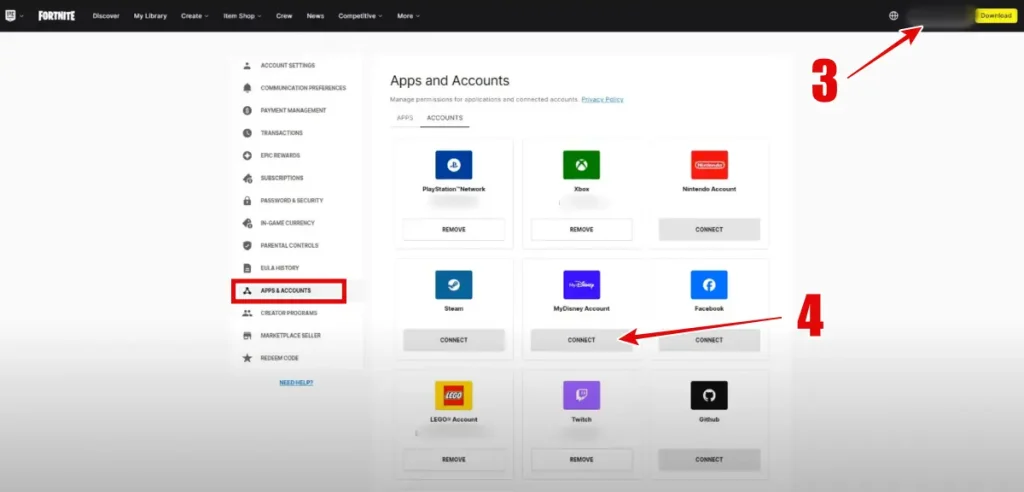Click the Communication Preferences bell icon

click(x=247, y=88)
